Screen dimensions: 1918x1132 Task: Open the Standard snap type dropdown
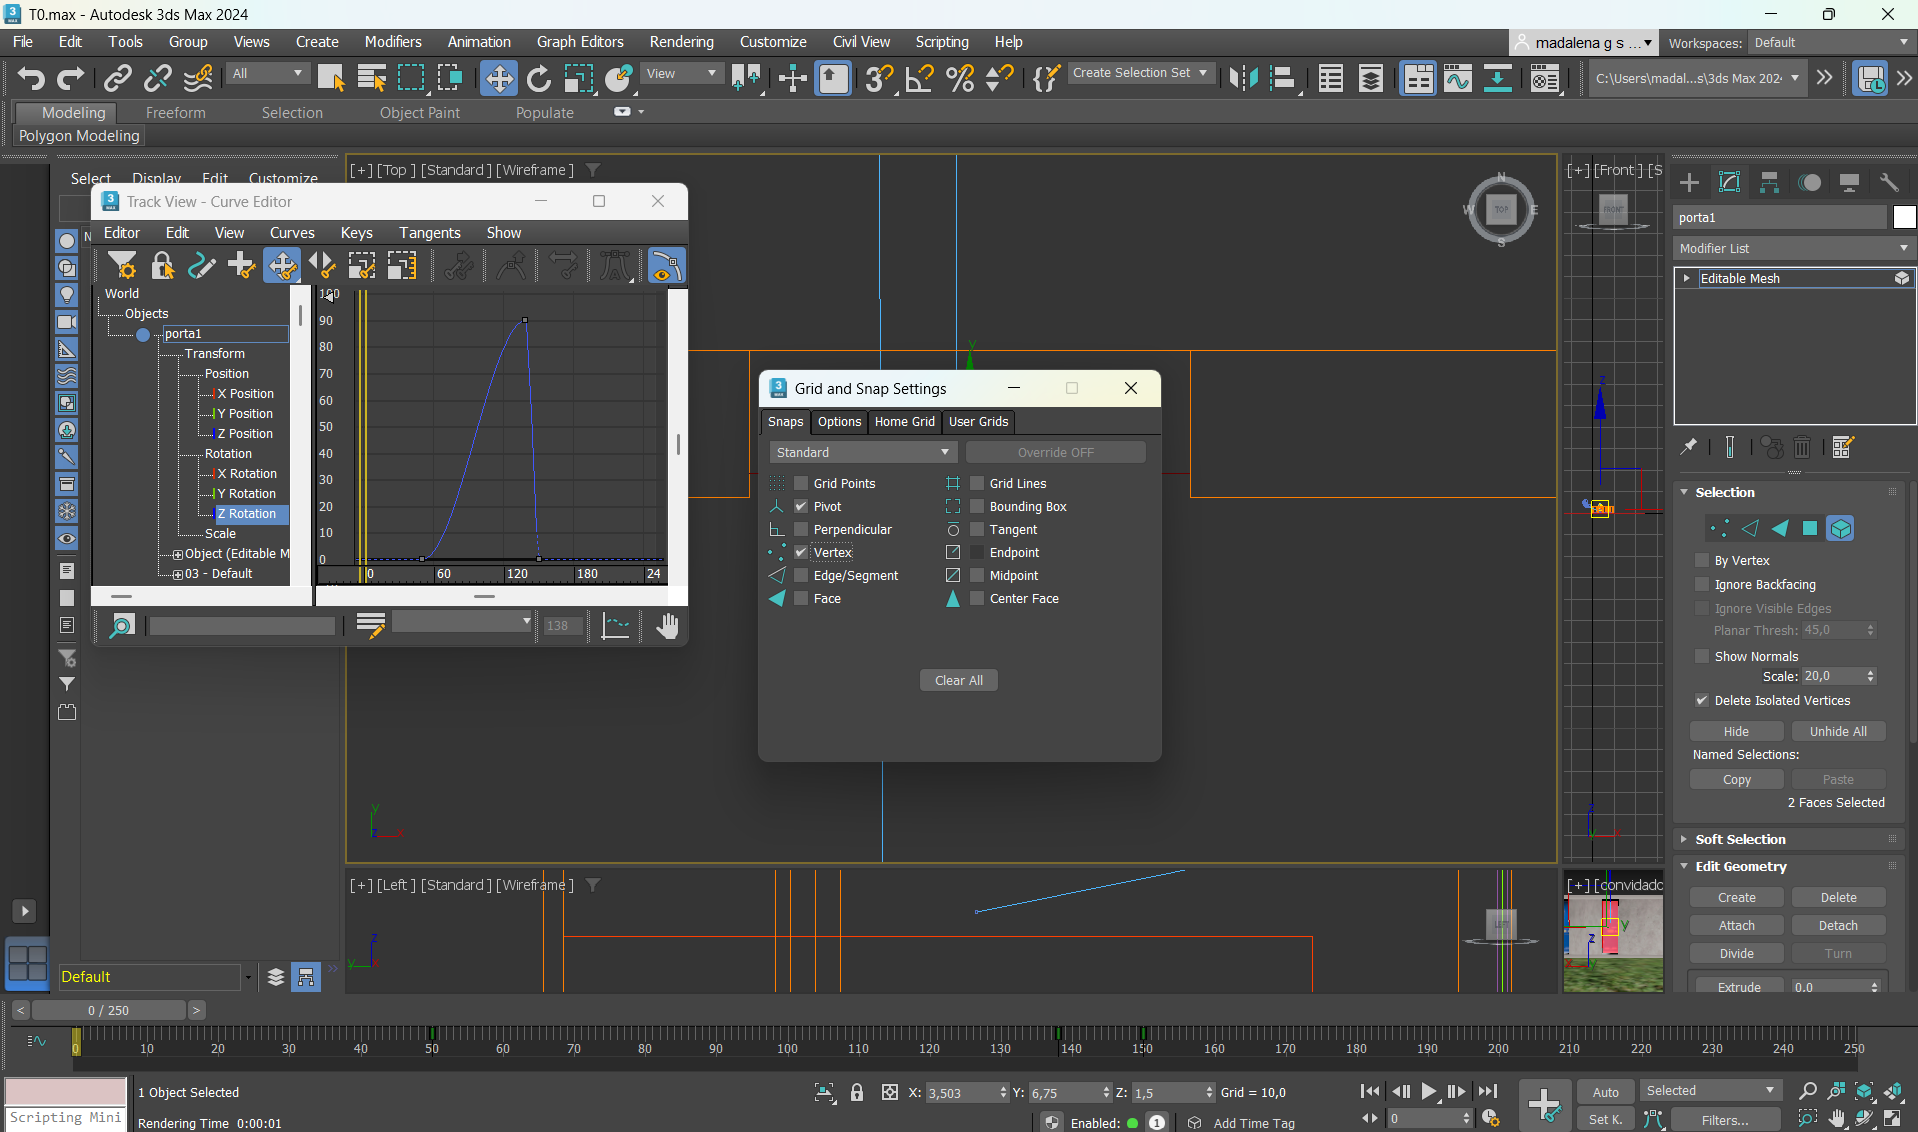[861, 453]
